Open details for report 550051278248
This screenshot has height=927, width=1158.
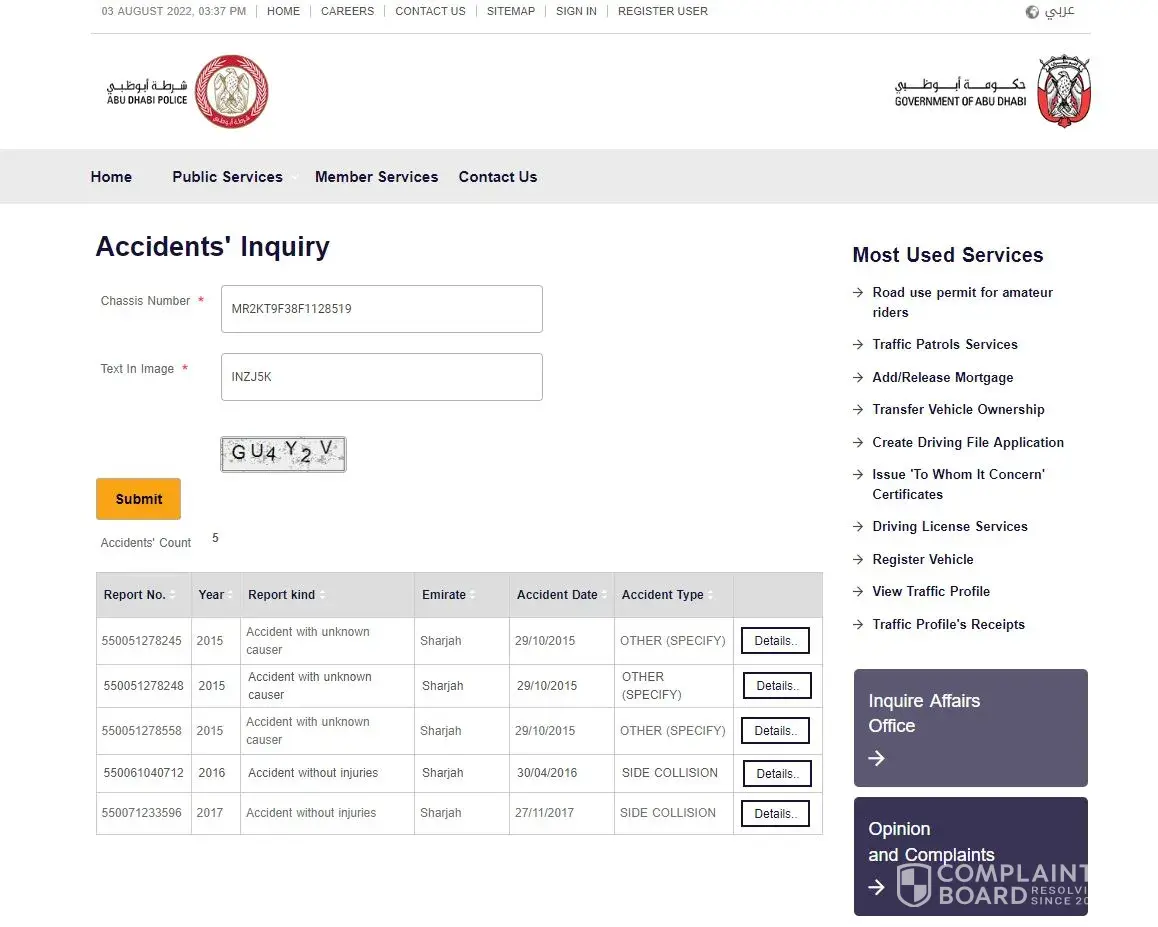point(777,685)
